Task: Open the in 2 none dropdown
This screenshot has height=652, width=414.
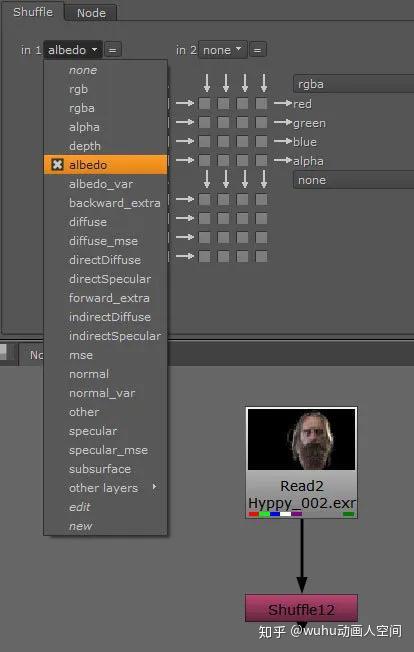Action: click(223, 50)
